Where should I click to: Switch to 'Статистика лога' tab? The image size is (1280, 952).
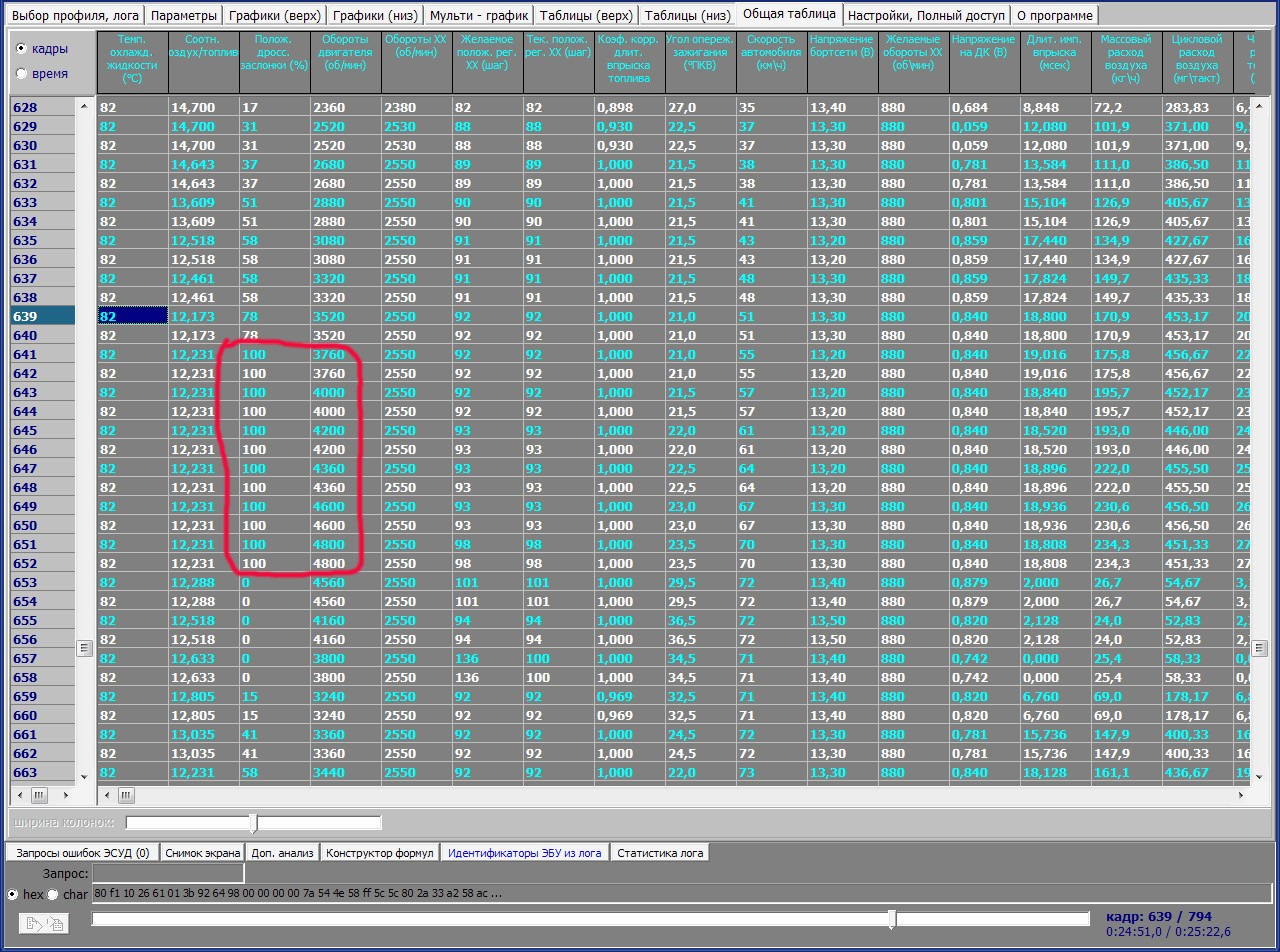[662, 853]
